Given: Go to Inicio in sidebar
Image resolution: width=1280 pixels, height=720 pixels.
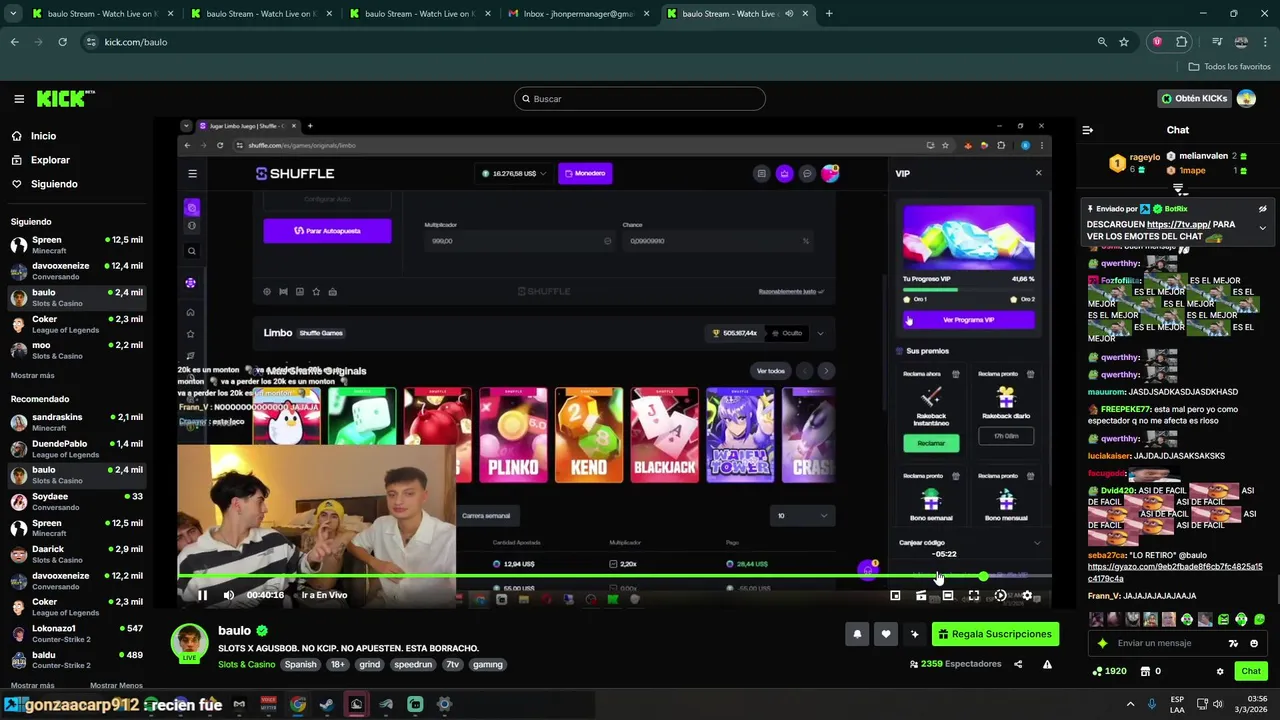Looking at the screenshot, I should (x=43, y=136).
